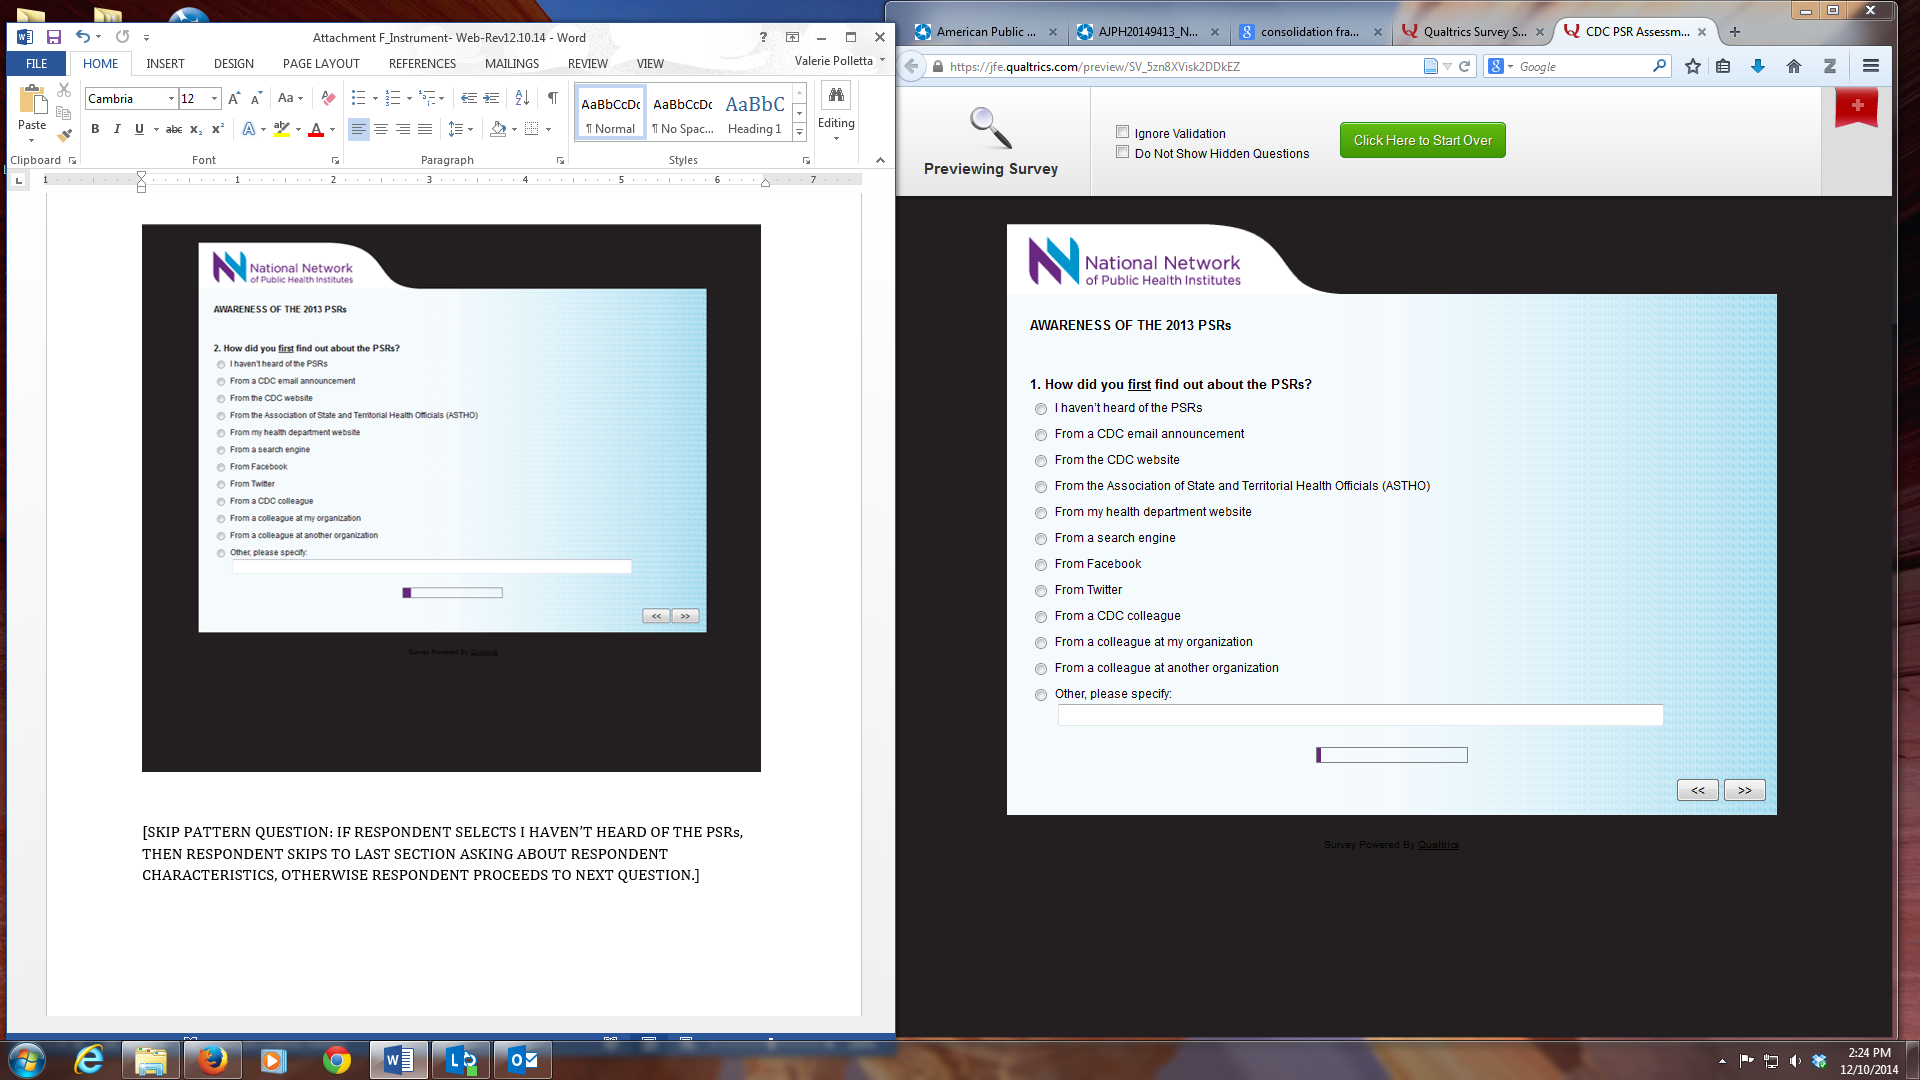This screenshot has height=1080, width=1920.
Task: Expand the Styles gallery more arrow
Action: pyautogui.click(x=799, y=132)
